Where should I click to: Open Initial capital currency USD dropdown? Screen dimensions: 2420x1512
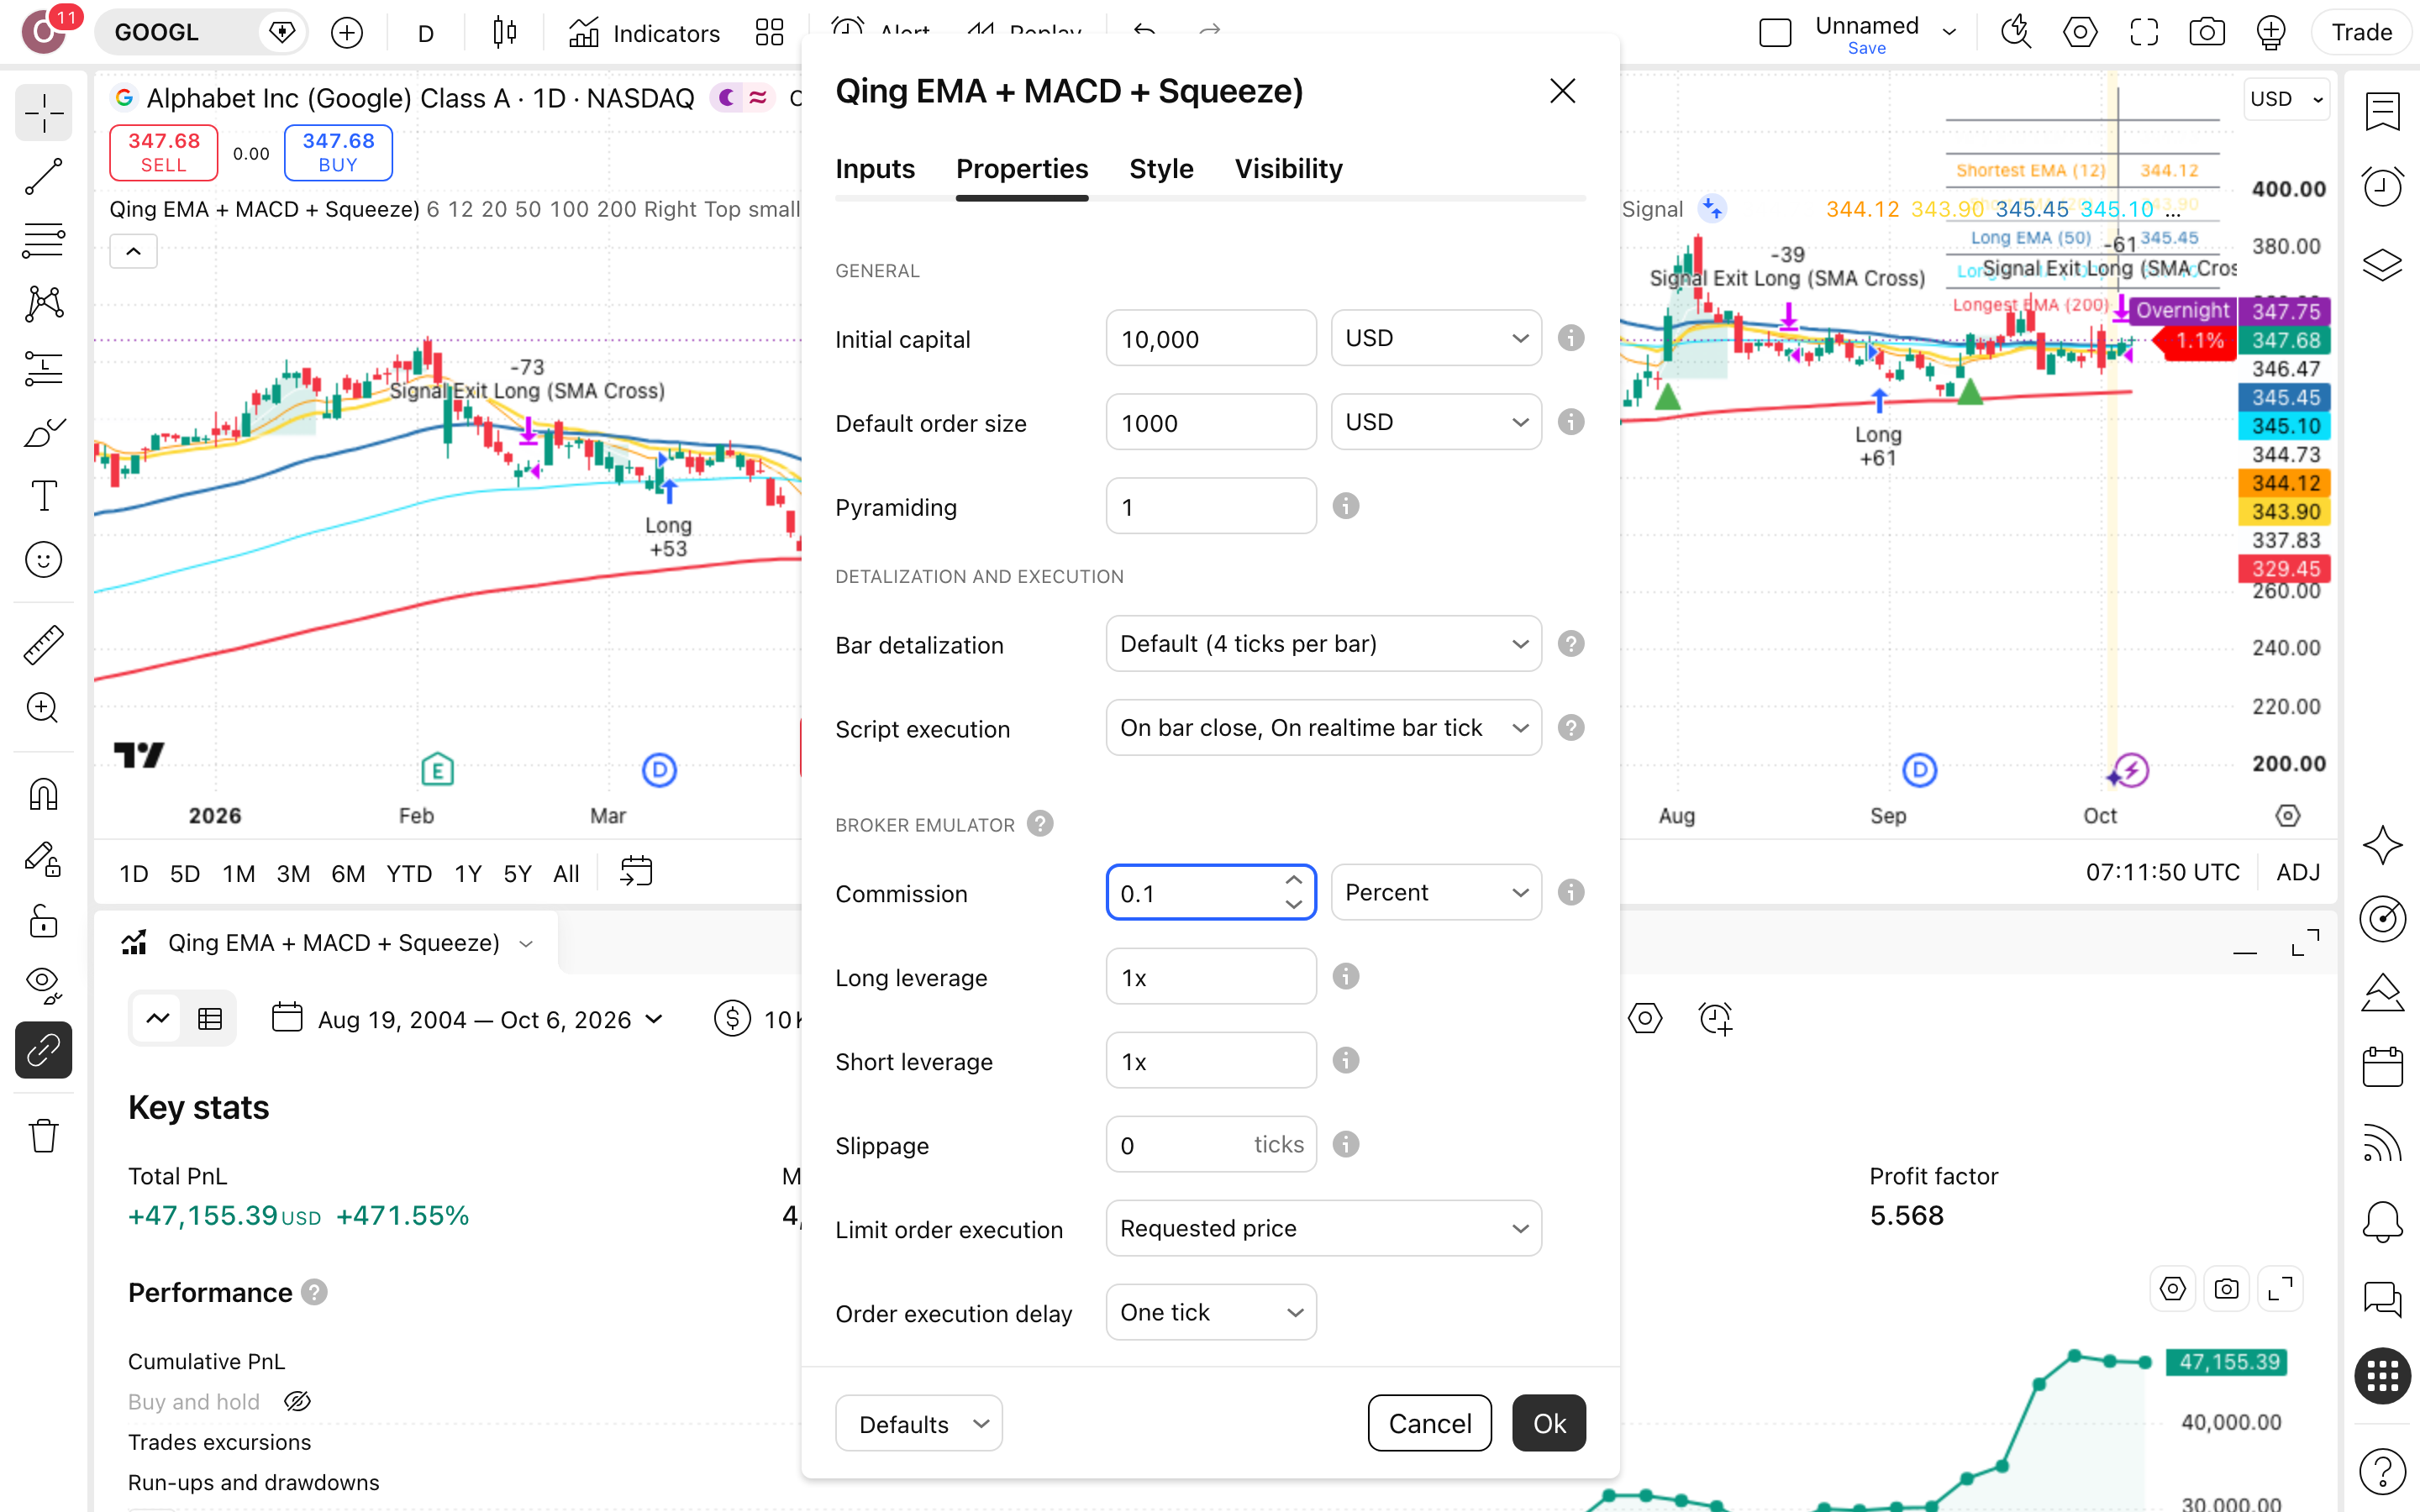(x=1436, y=338)
